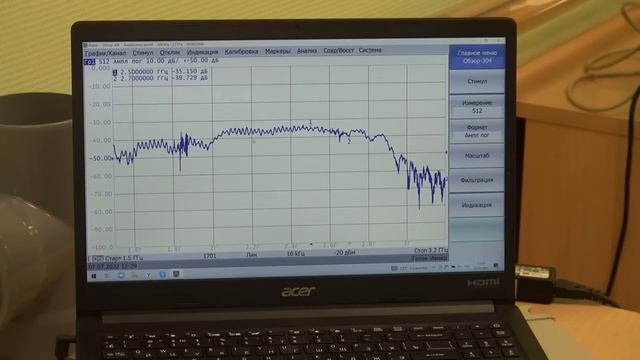Open the notification center icon in taskbar

[x=496, y=266]
